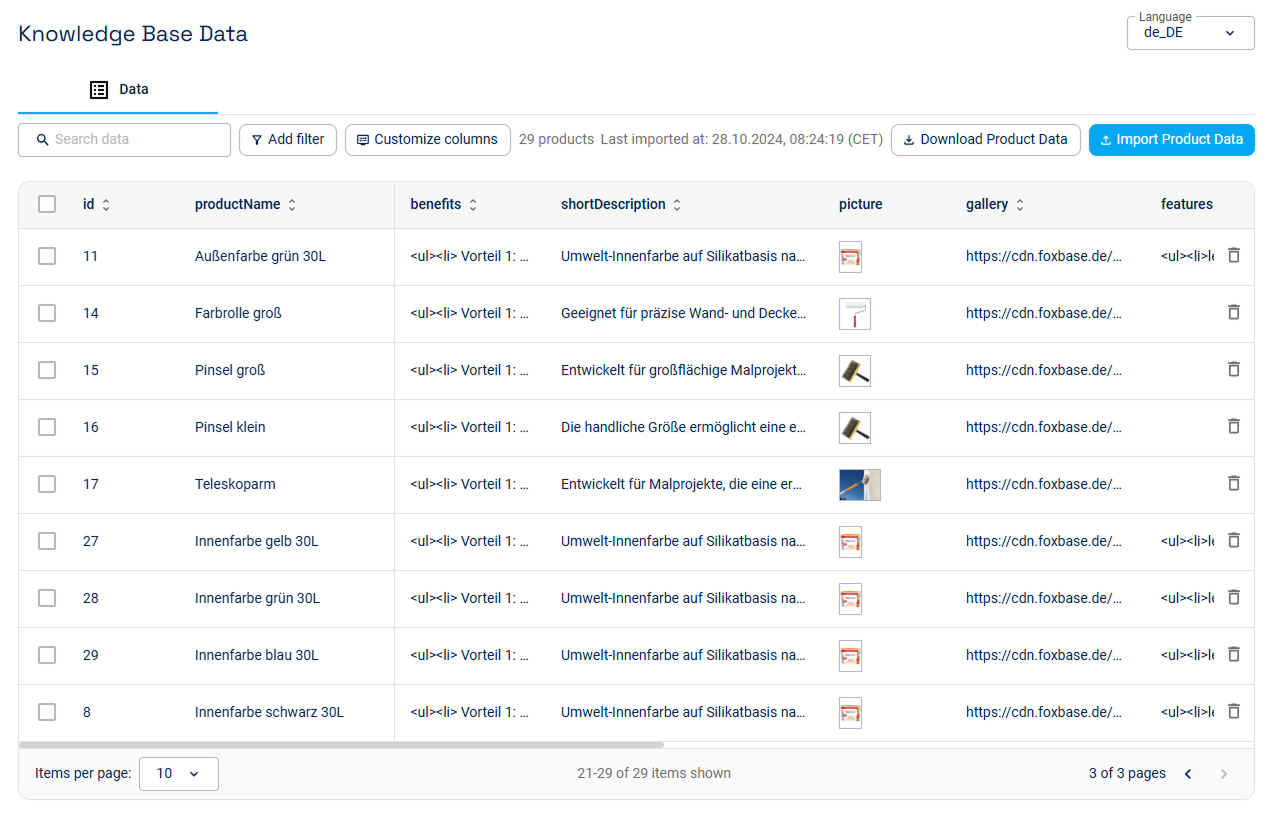
Task: Sort the gallery column
Action: pyautogui.click(x=1020, y=205)
